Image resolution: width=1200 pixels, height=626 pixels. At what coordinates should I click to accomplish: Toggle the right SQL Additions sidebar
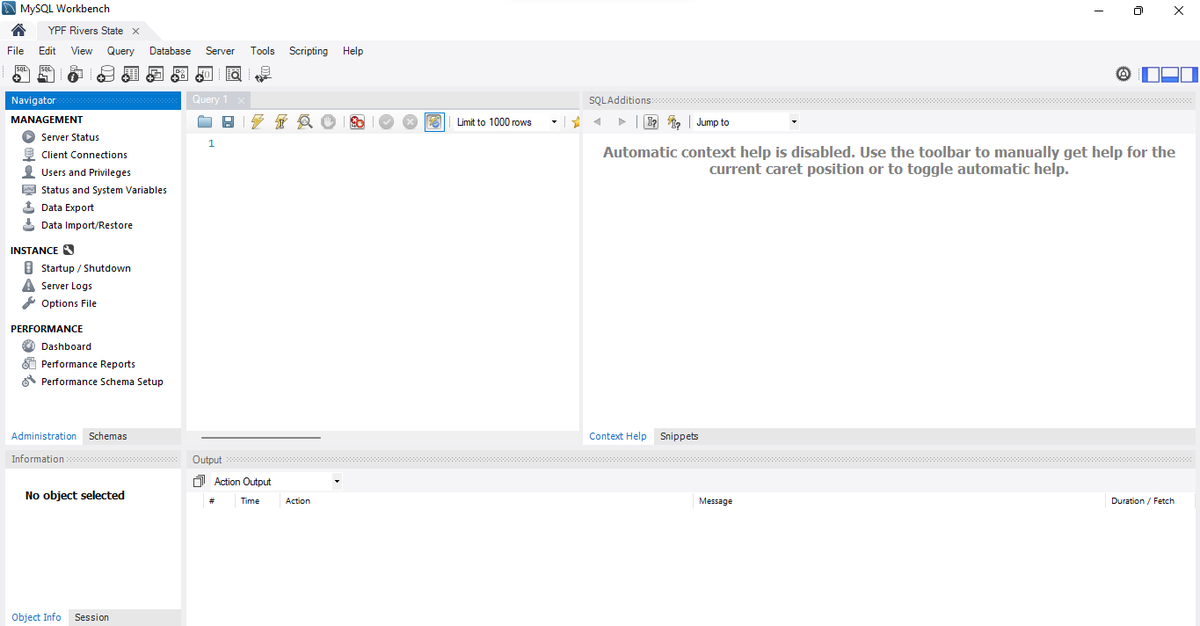coord(1188,74)
